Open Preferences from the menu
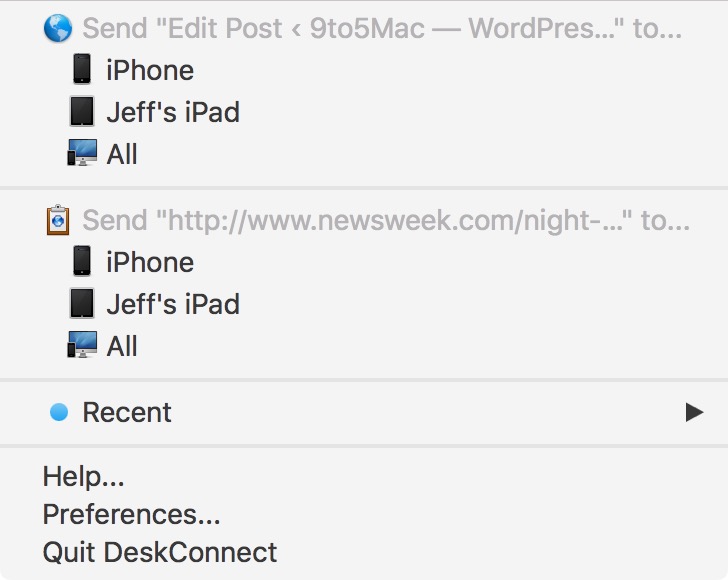Image resolution: width=728 pixels, height=580 pixels. click(x=131, y=514)
